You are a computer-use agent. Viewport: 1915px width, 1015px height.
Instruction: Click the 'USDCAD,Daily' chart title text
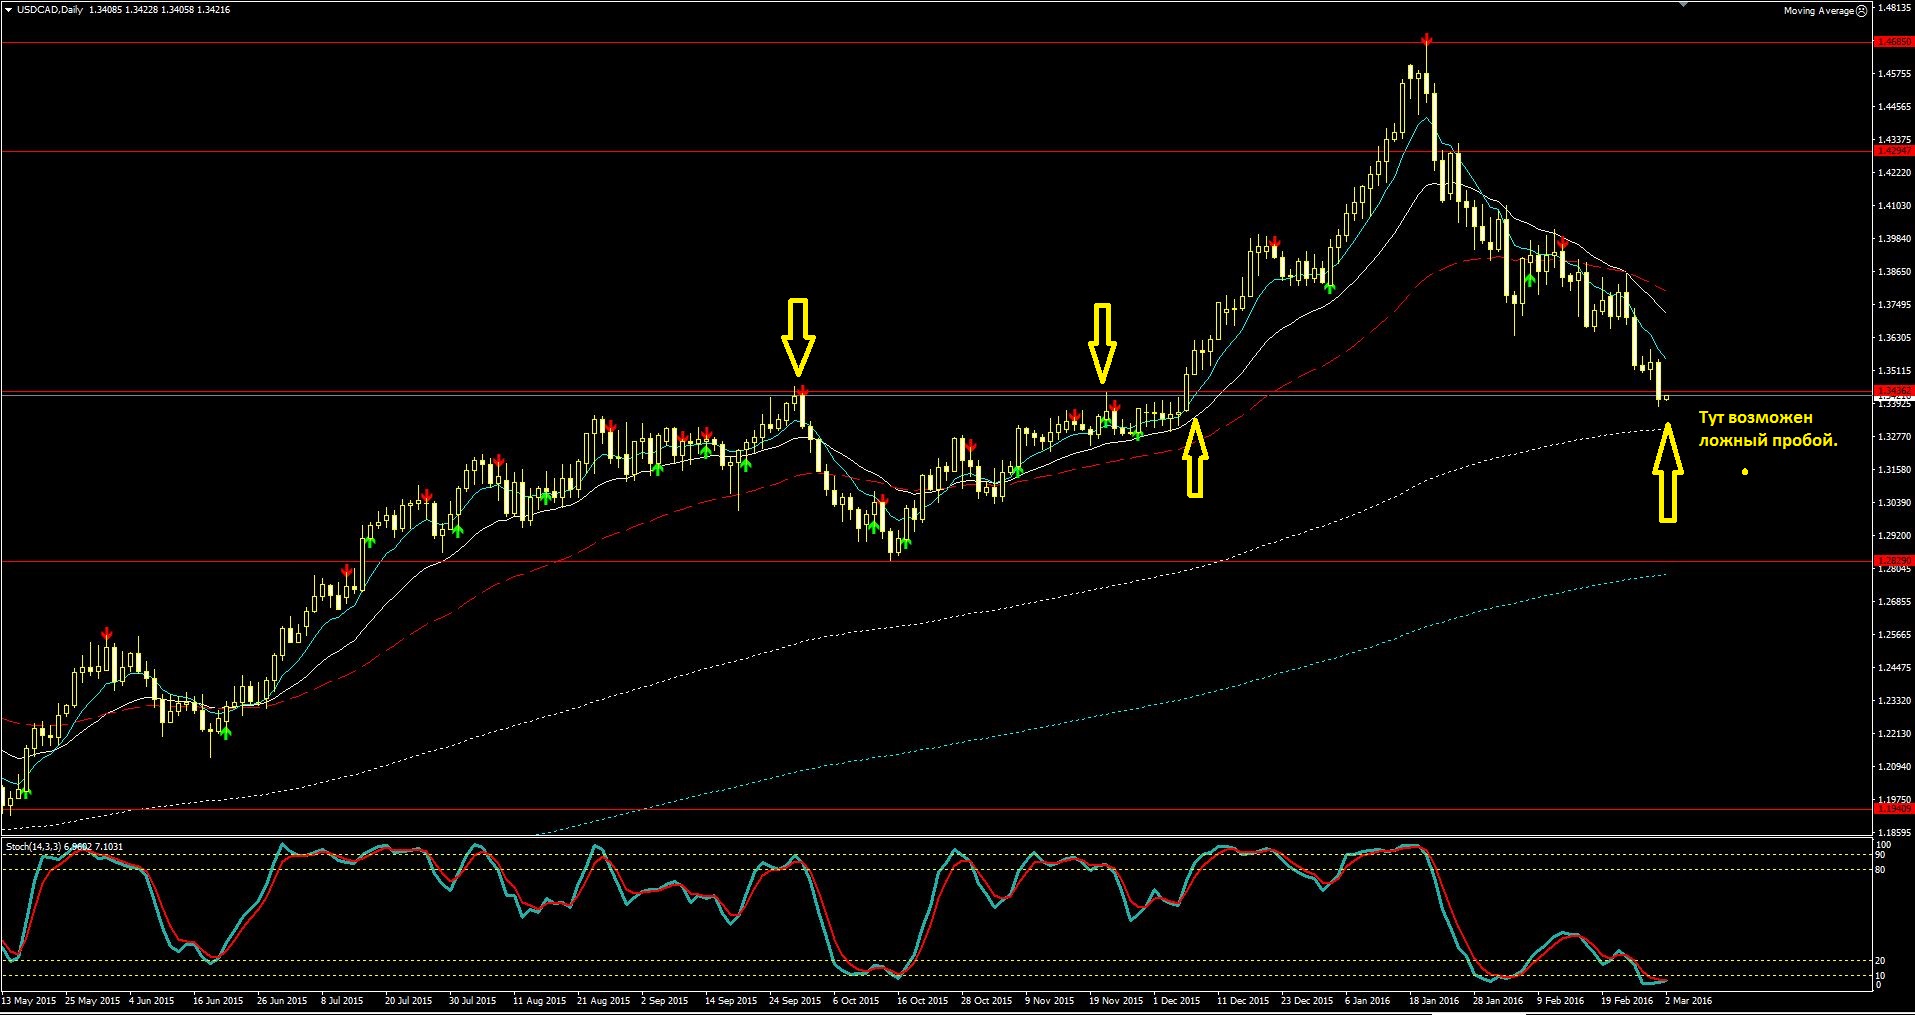click(50, 10)
